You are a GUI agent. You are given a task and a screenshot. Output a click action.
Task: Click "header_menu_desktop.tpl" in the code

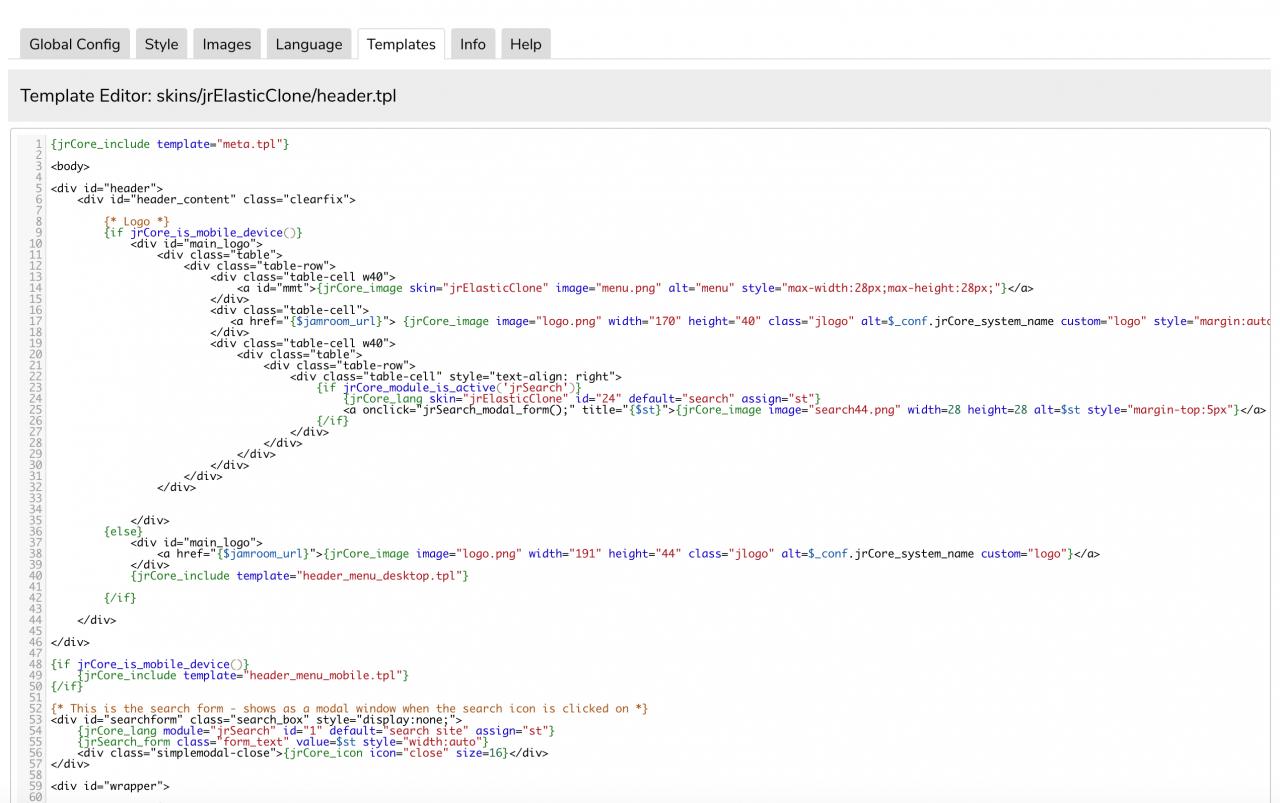click(378, 576)
